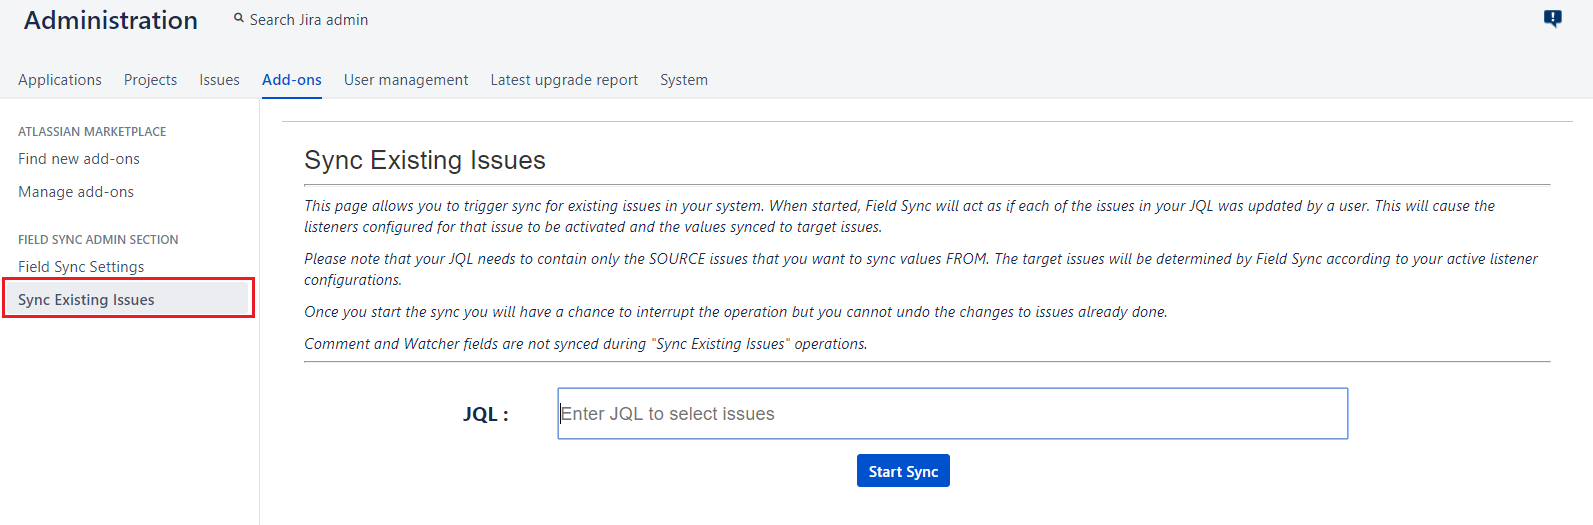Select the Add-ons tab
The width and height of the screenshot is (1593, 525).
[292, 80]
